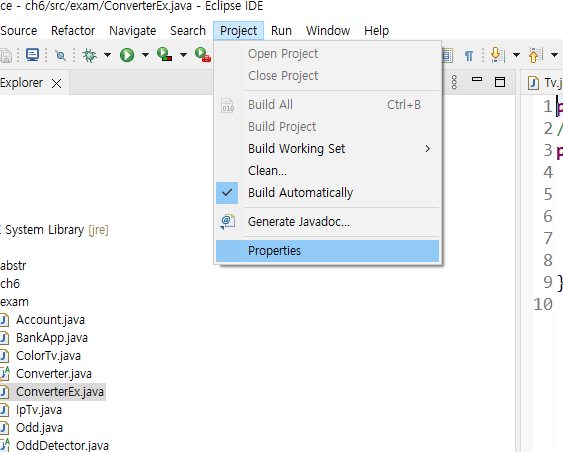
Task: Select Properties in Project menu
Action: point(327,251)
